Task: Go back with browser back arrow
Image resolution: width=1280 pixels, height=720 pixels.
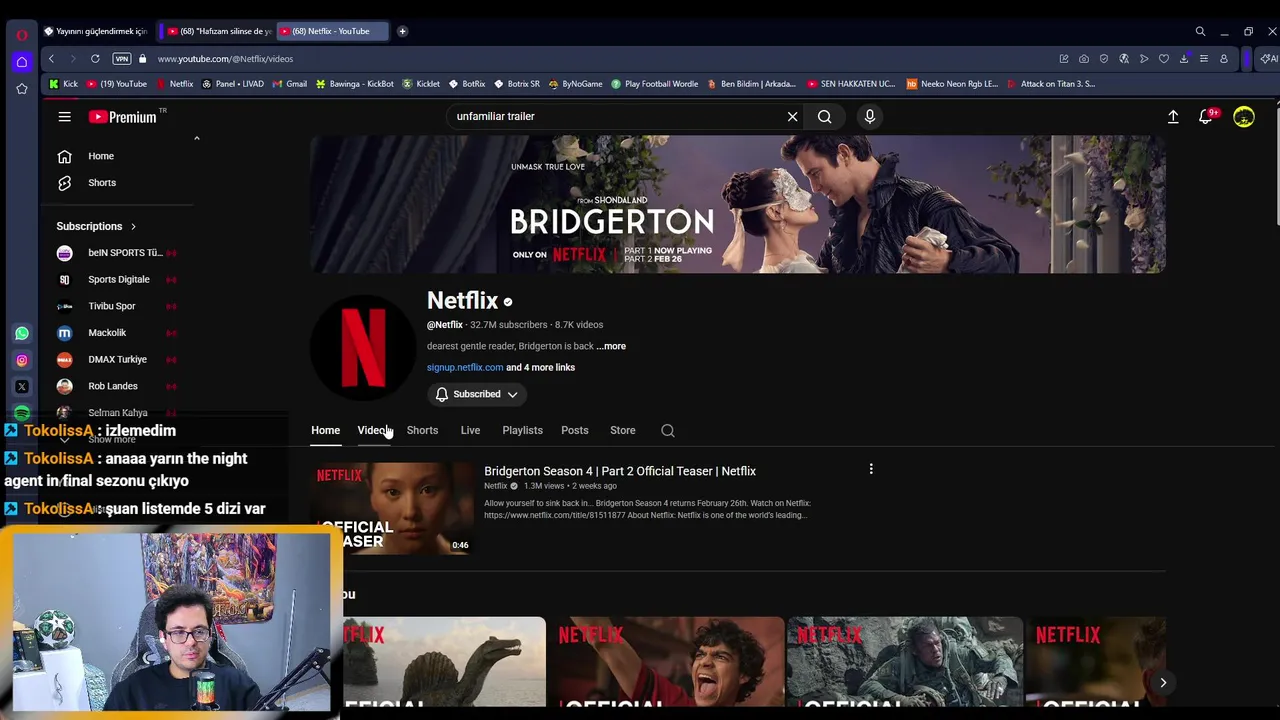Action: pos(51,59)
